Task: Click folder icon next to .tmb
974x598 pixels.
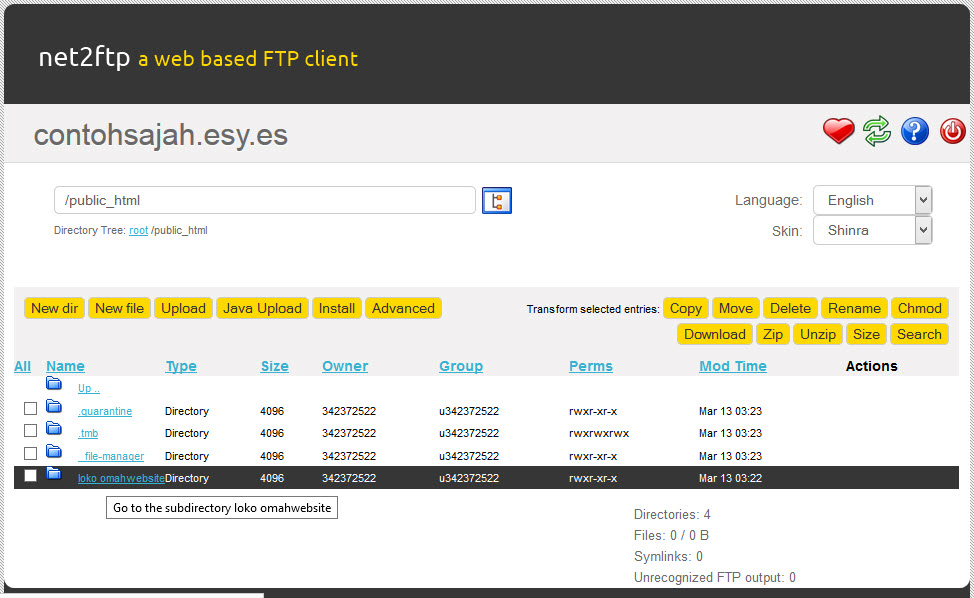Action: pyautogui.click(x=54, y=430)
